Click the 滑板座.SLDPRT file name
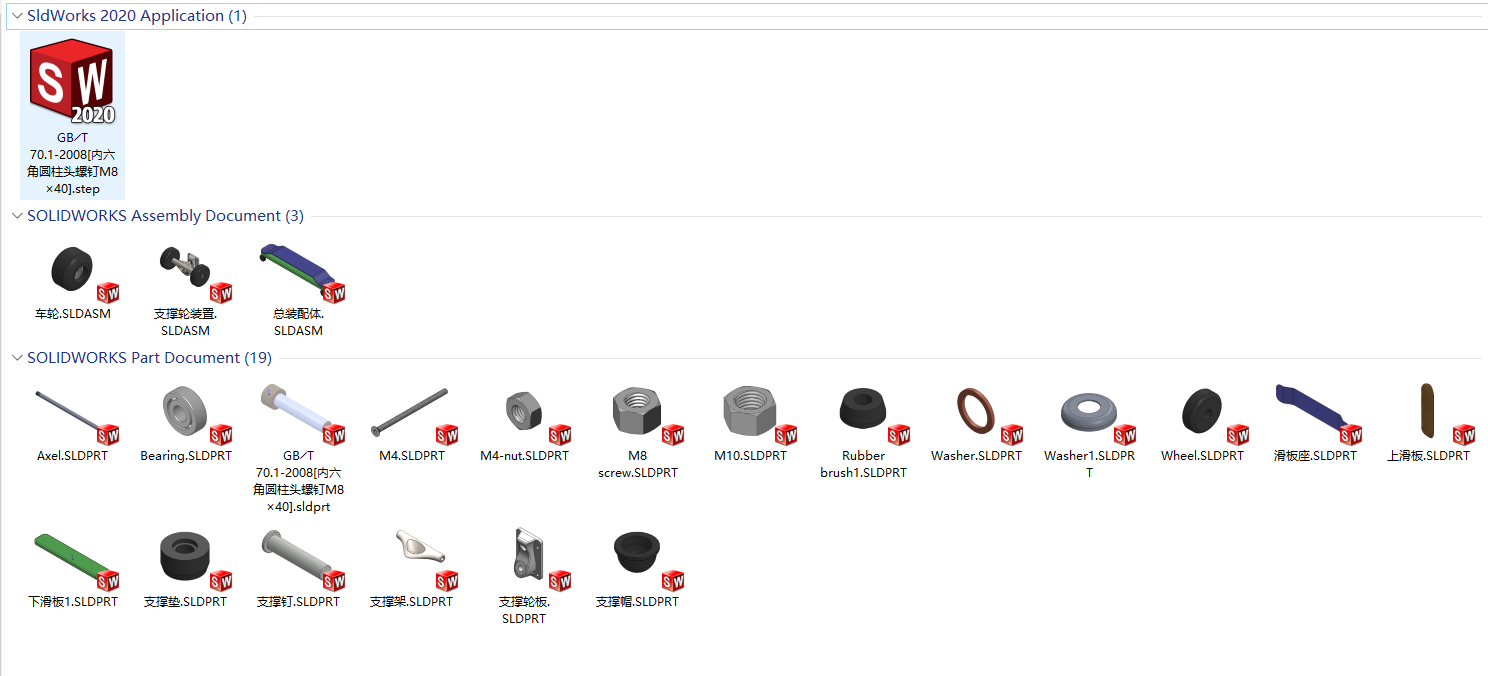 [1316, 456]
